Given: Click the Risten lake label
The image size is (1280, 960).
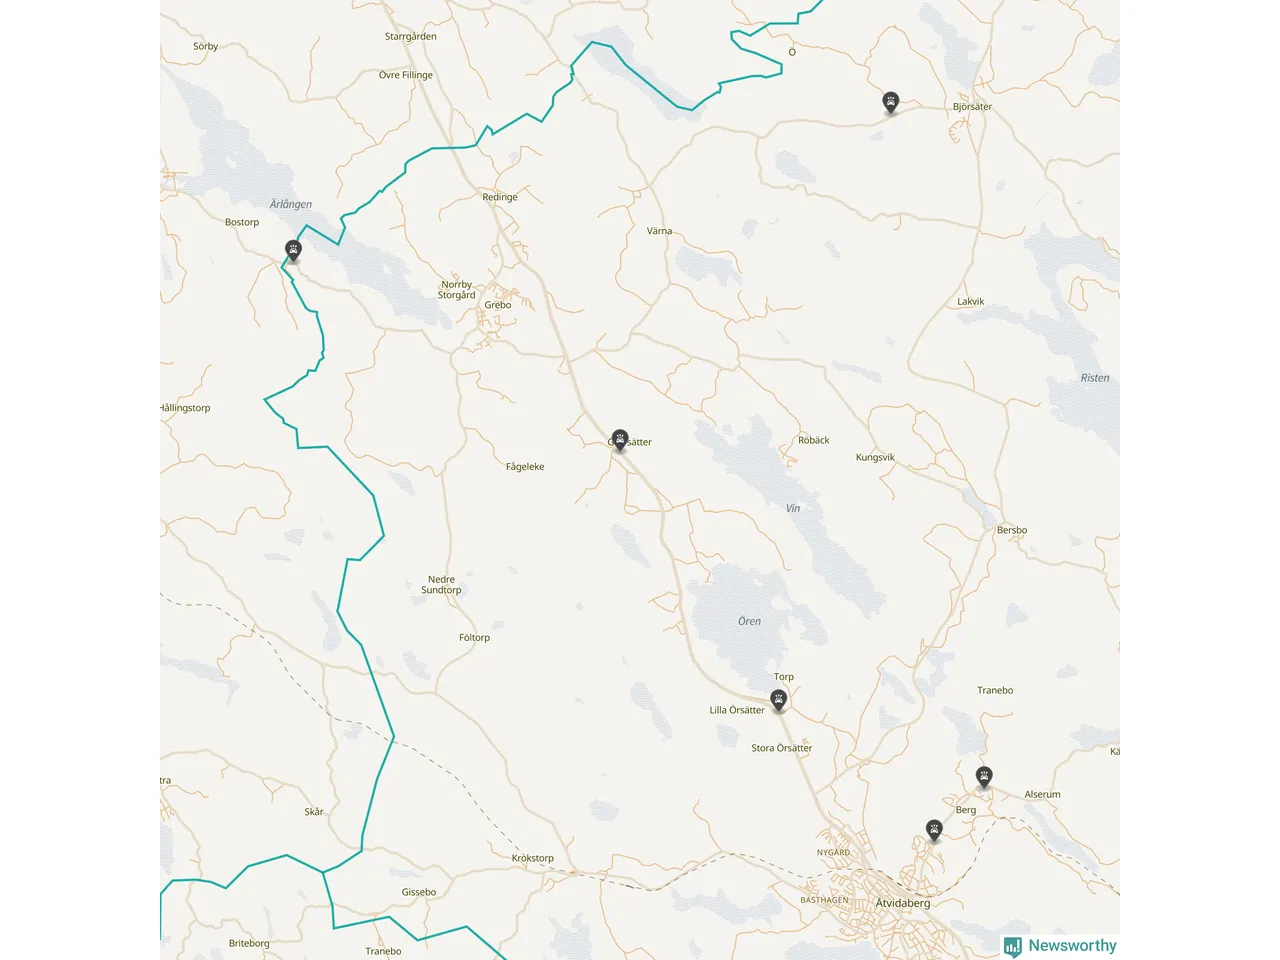Looking at the screenshot, I should pyautogui.click(x=1095, y=378).
